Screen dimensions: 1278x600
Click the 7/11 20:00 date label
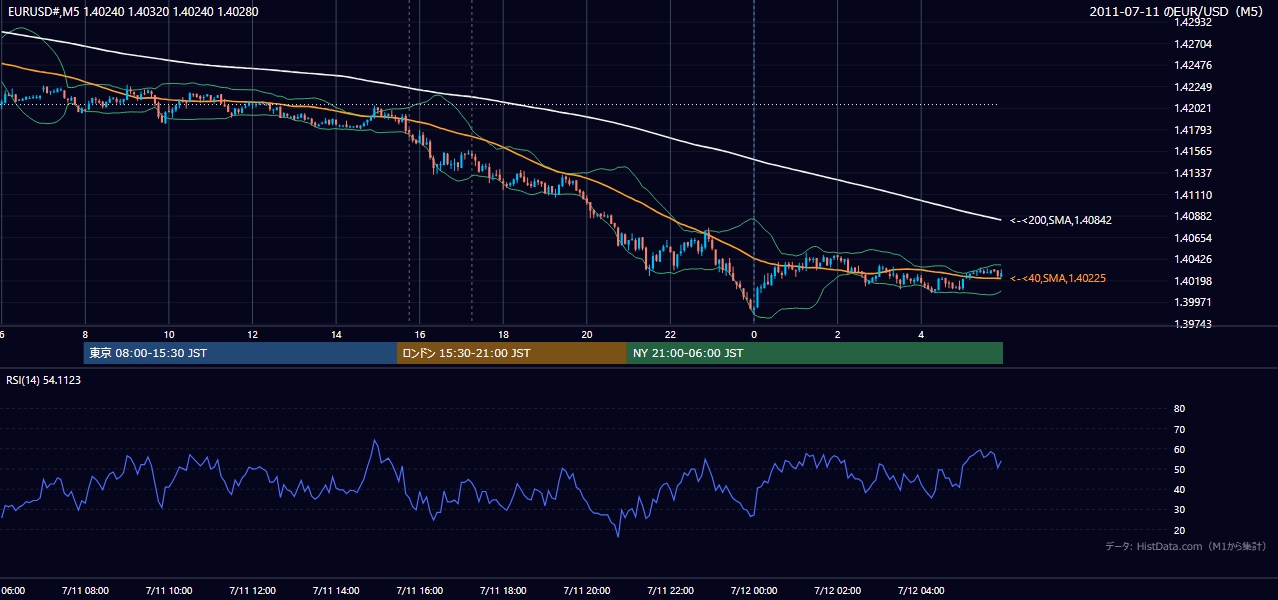click(586, 591)
